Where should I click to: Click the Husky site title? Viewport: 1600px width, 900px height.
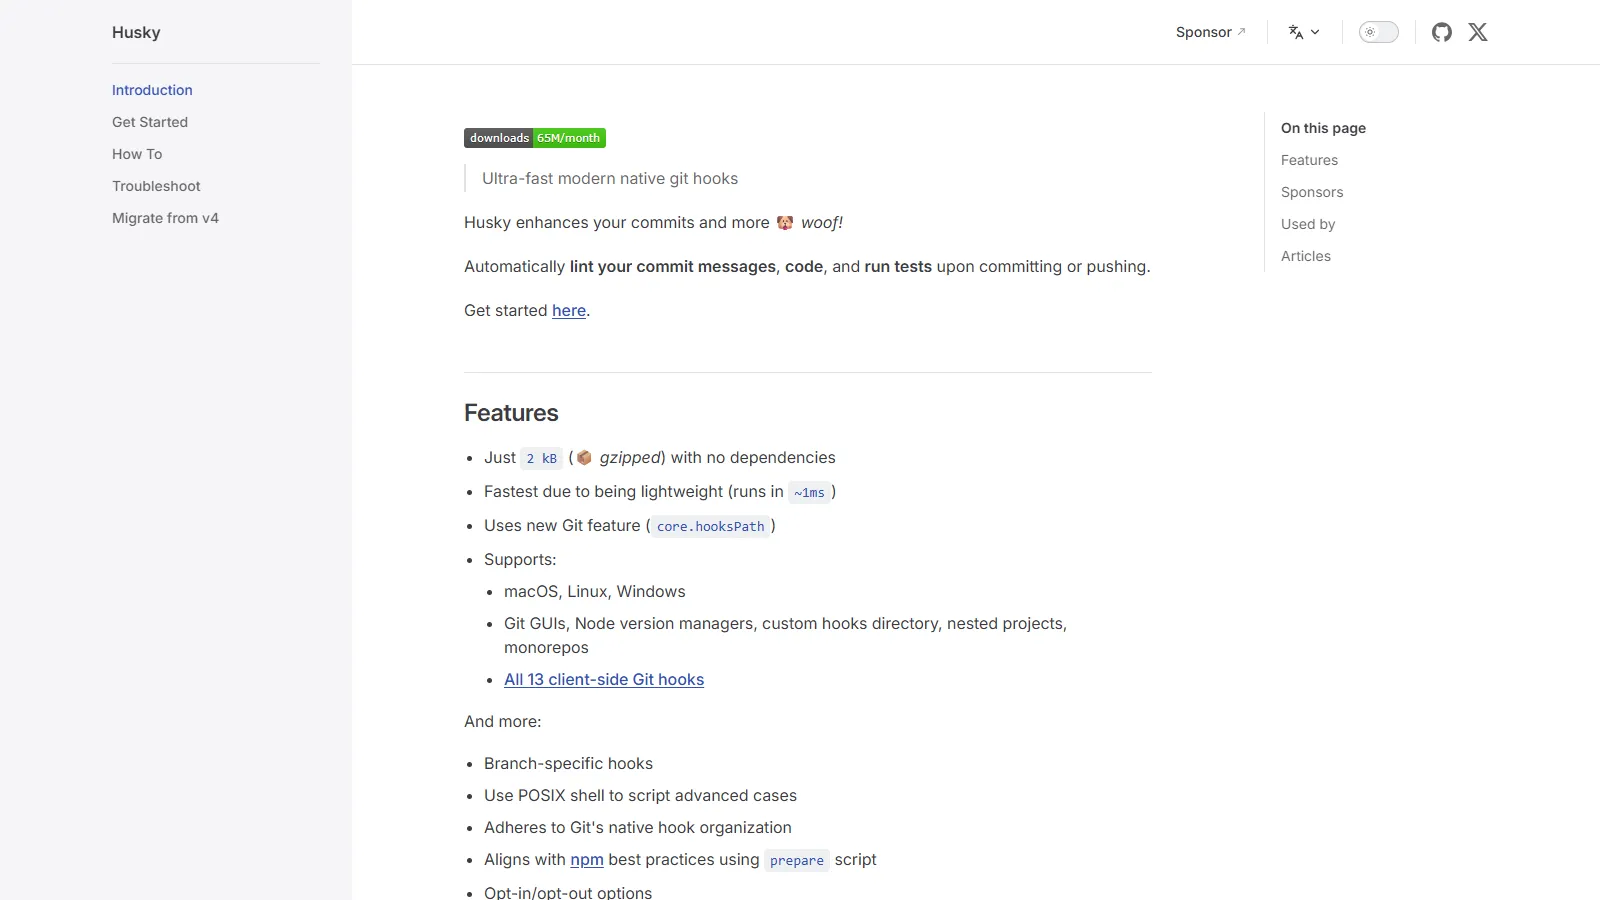(x=136, y=32)
